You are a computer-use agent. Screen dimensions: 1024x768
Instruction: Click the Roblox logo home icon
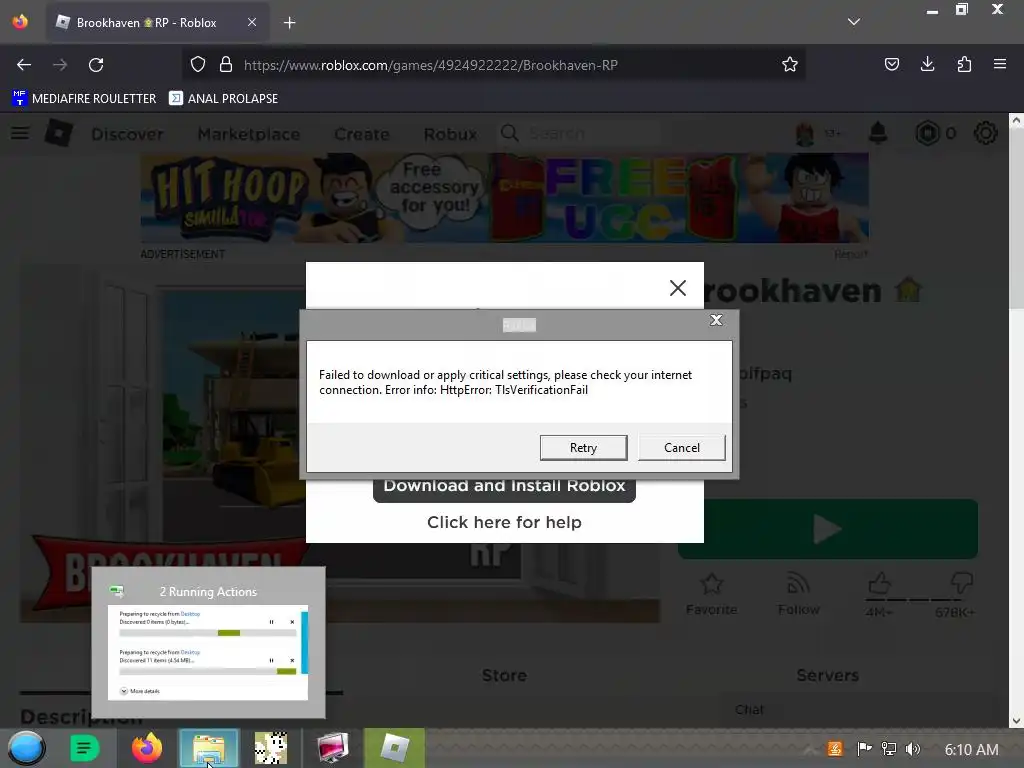tap(59, 133)
